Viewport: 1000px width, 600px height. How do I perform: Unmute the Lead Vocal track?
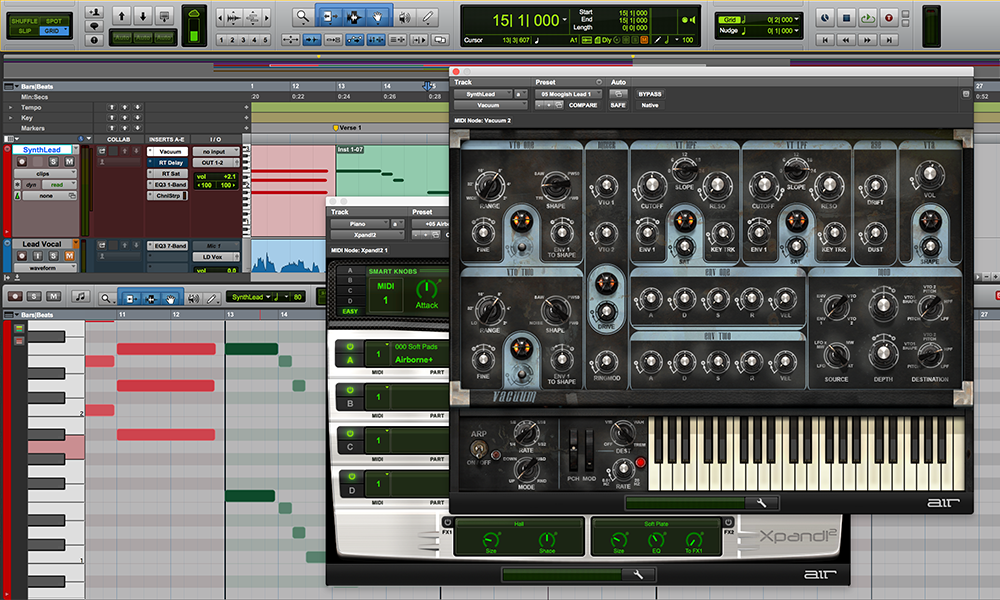pos(69,256)
